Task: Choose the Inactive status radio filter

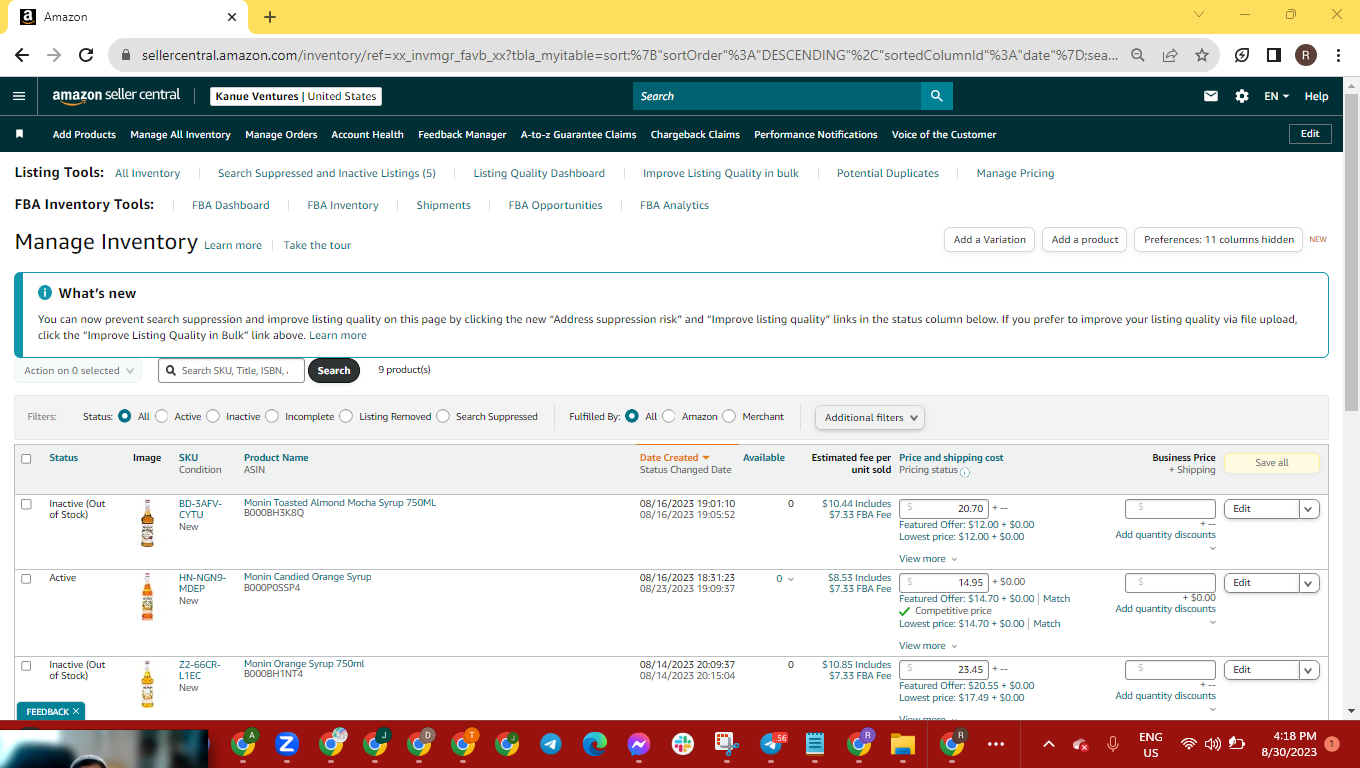Action: pos(213,416)
